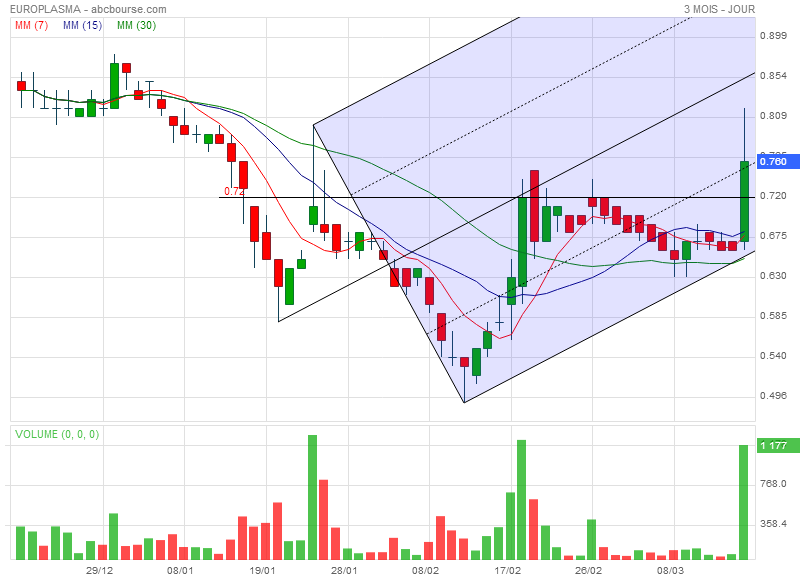
Task: Click the 3 MOIS - JOUR period label
Action: [x=719, y=9]
